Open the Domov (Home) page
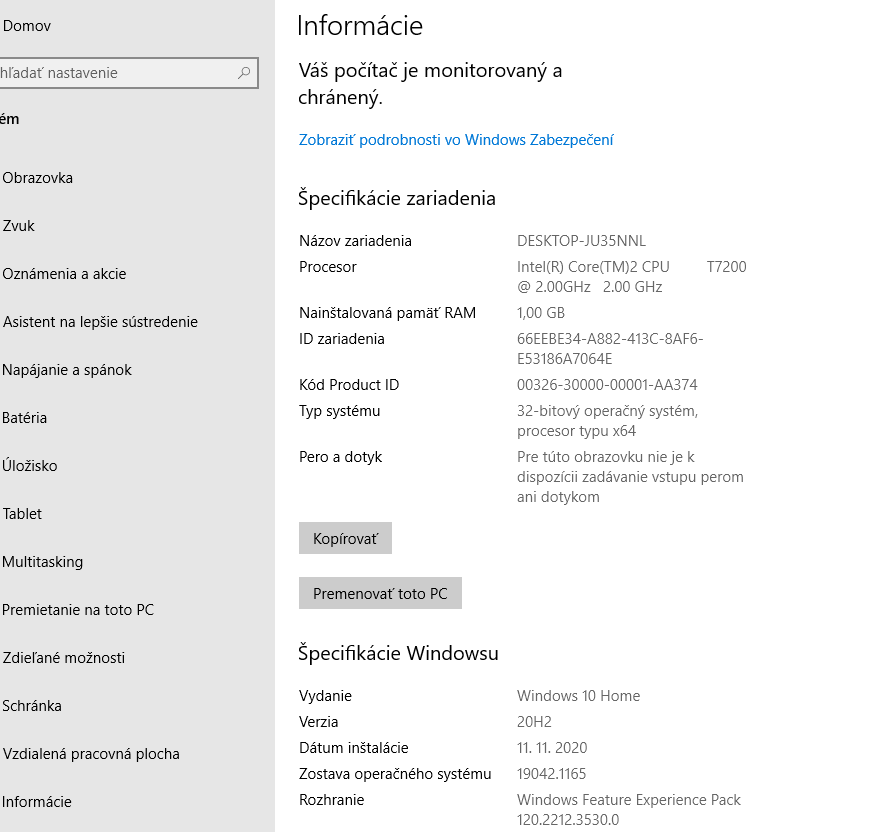 (26, 26)
